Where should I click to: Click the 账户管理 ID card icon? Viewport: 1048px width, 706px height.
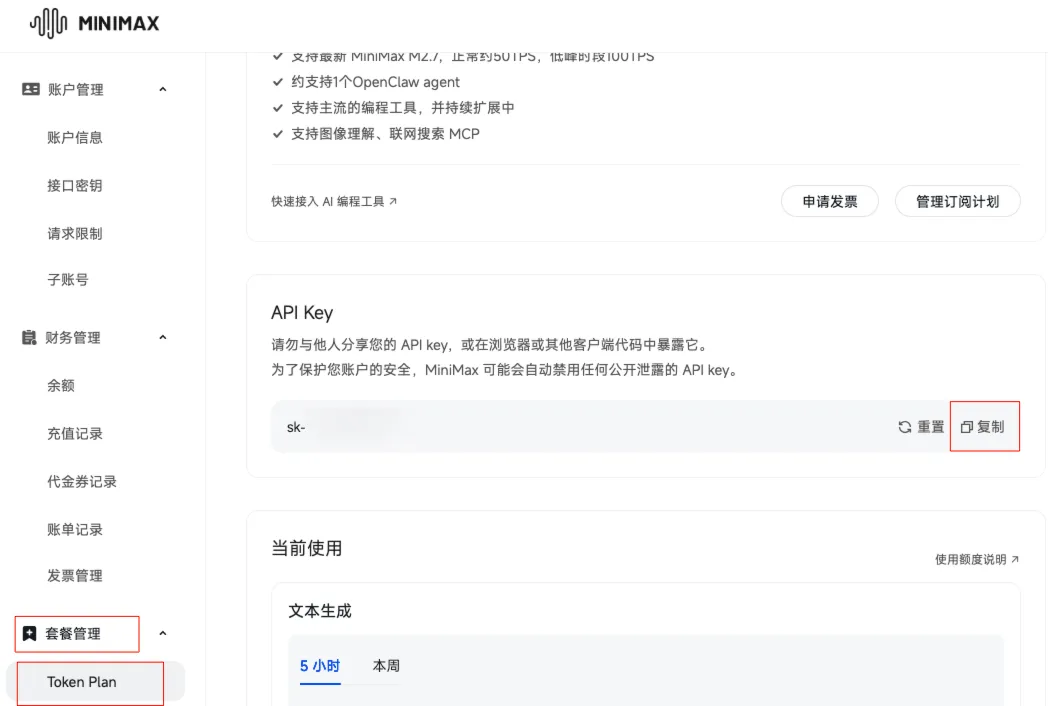coord(31,89)
